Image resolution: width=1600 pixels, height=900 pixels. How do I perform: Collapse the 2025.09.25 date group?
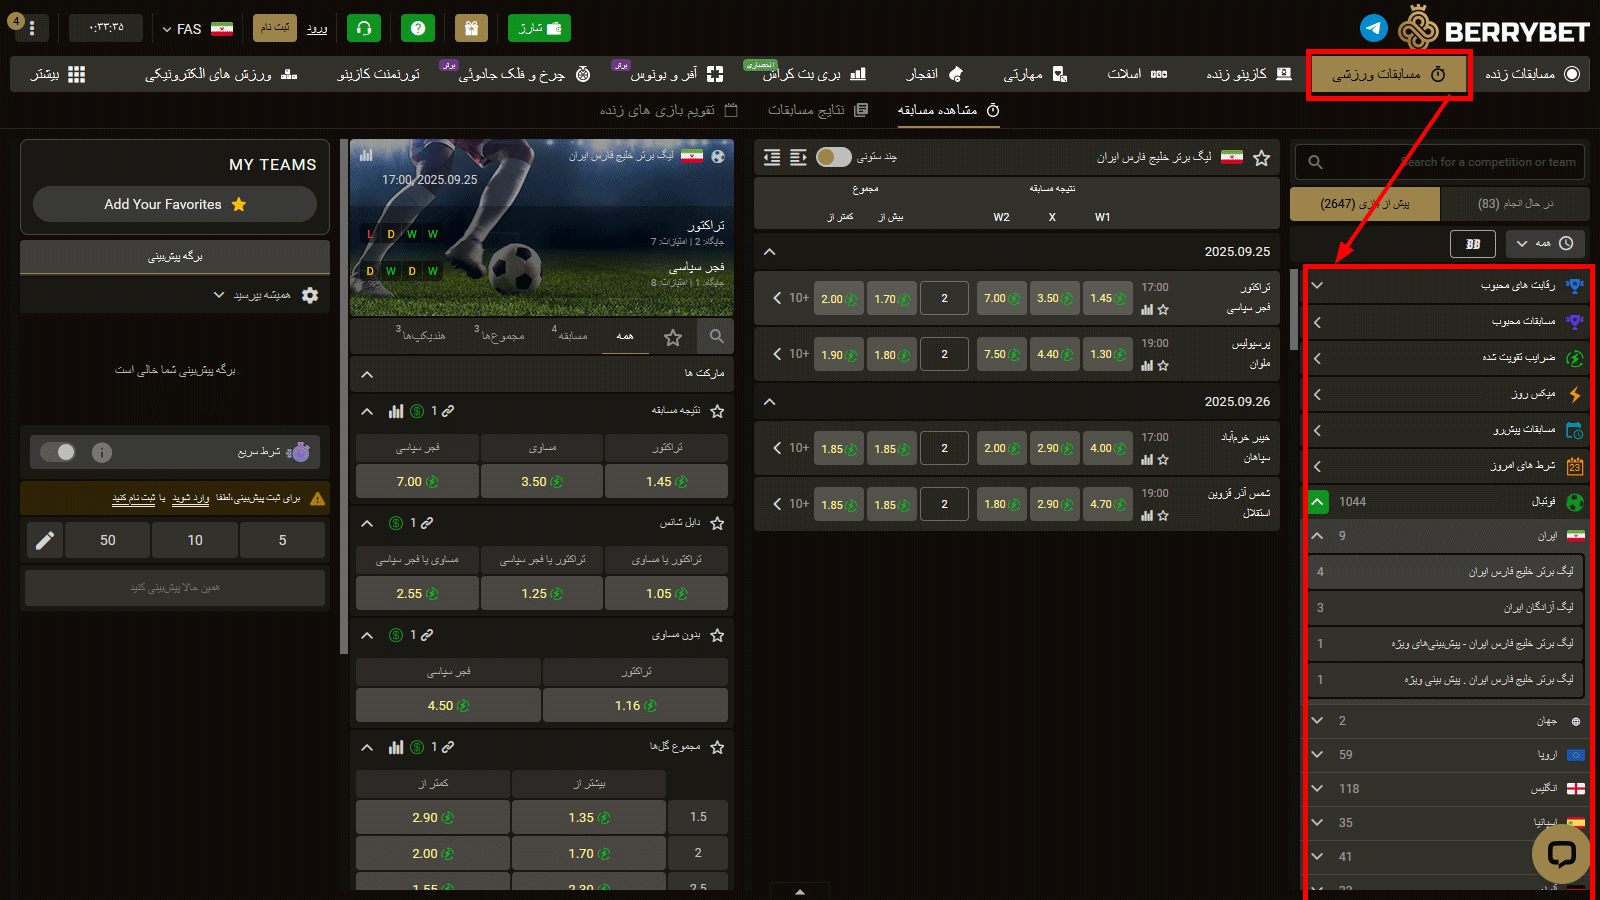pyautogui.click(x=769, y=252)
